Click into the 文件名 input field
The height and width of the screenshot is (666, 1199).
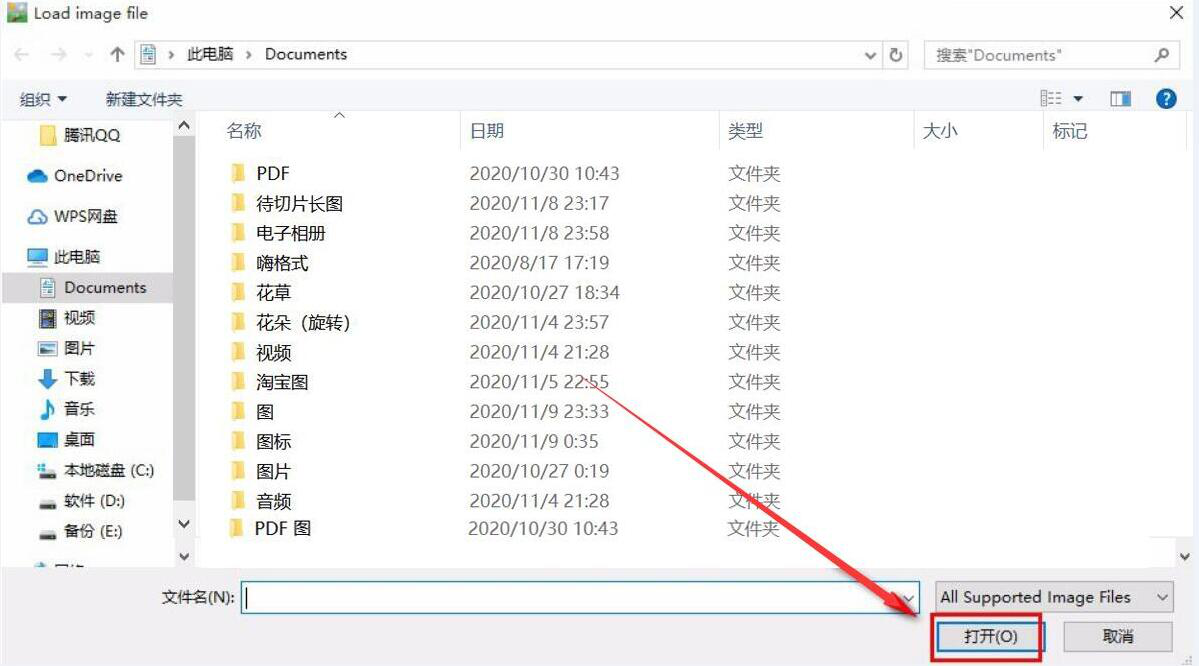(x=580, y=597)
